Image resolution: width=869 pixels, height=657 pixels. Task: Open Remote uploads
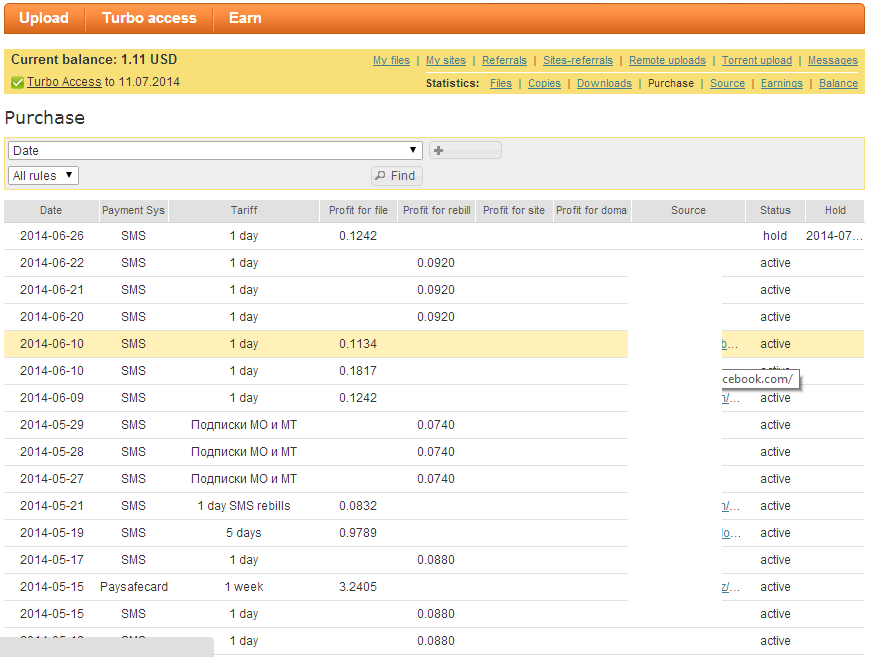pyautogui.click(x=667, y=60)
